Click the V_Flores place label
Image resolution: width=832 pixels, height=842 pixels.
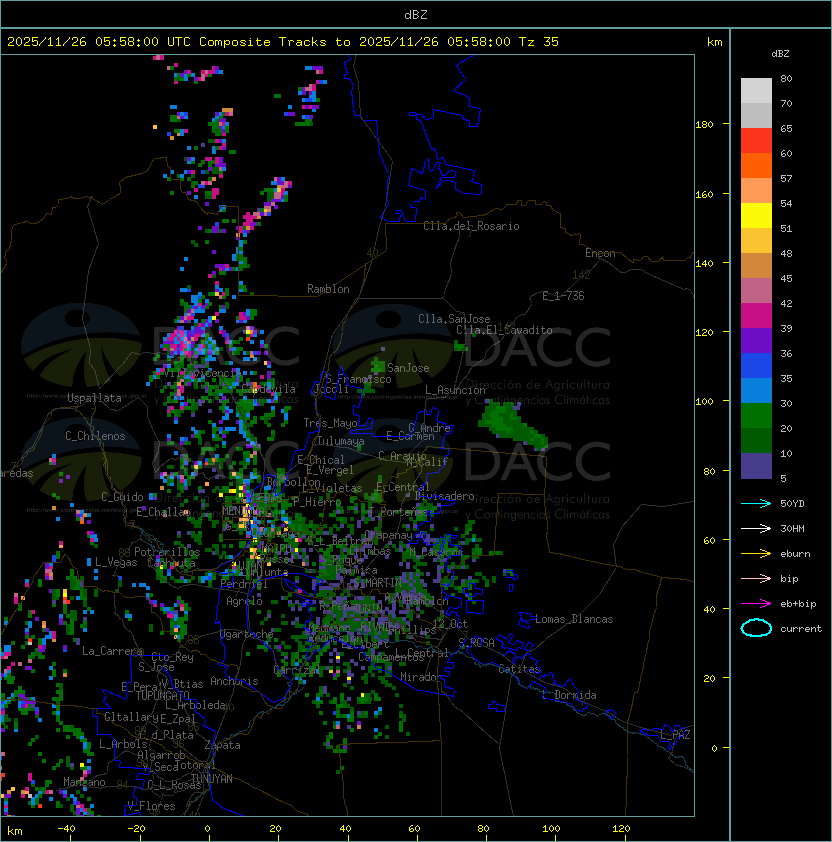(151, 806)
